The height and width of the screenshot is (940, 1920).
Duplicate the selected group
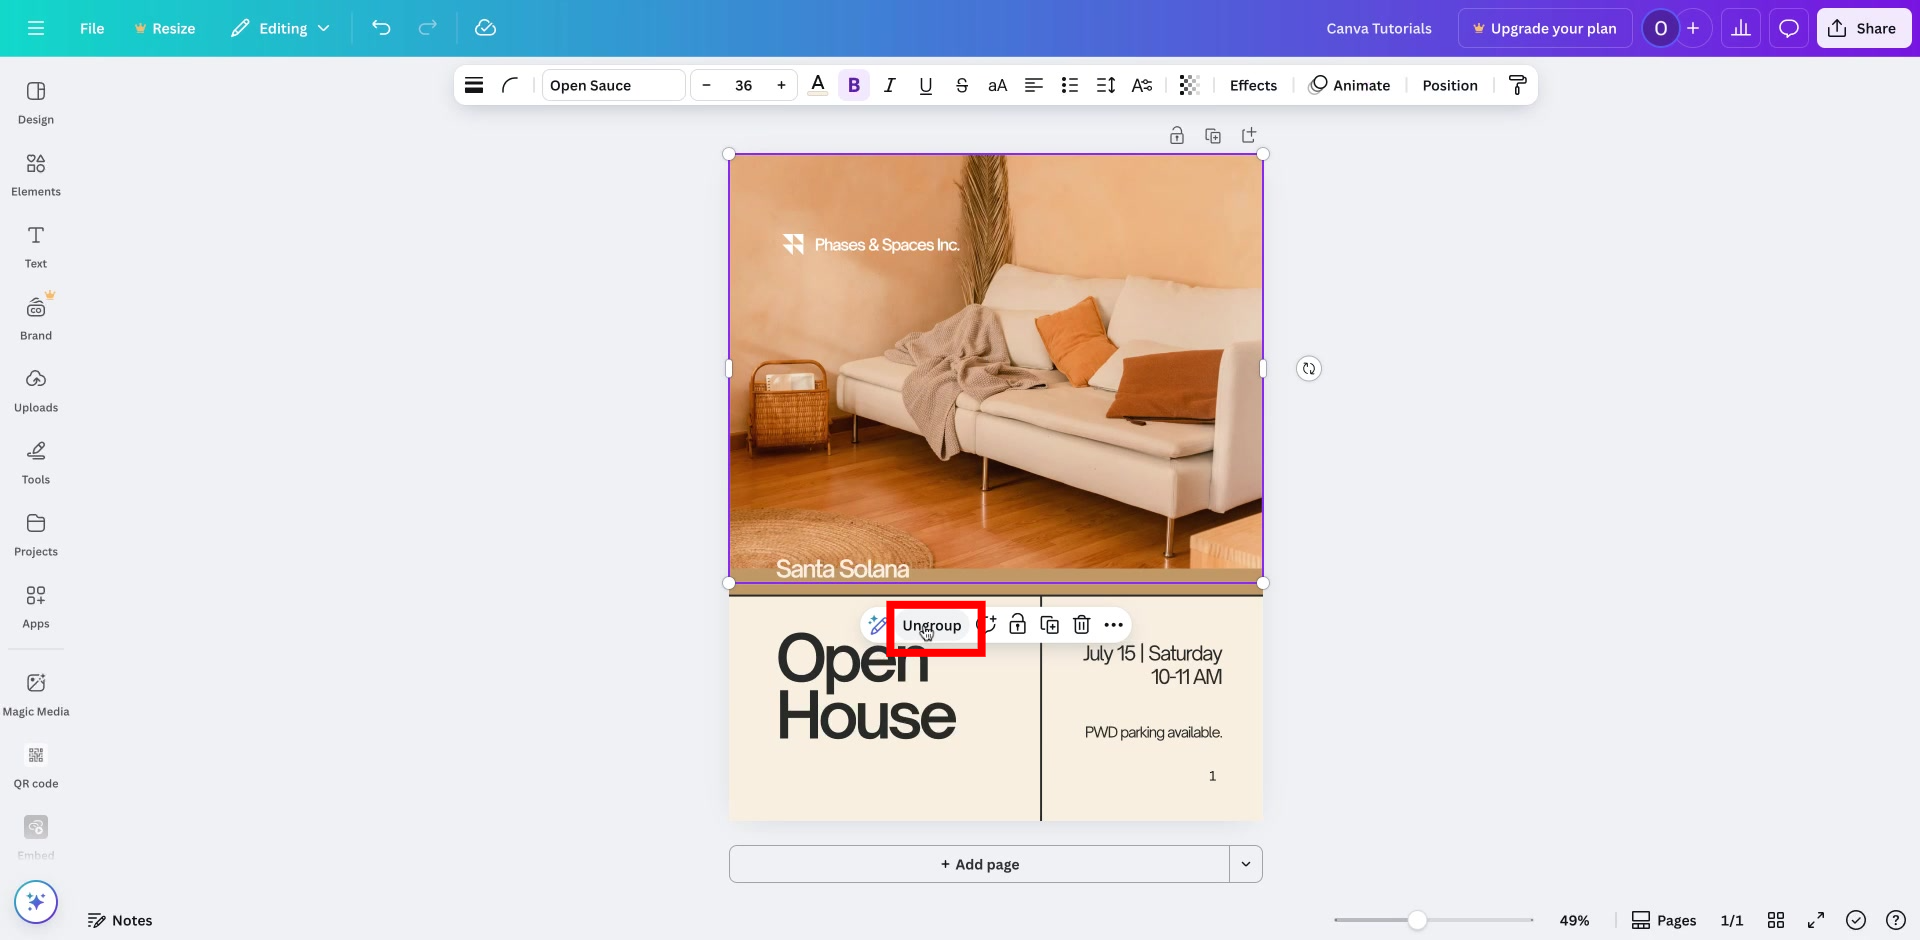1049,624
